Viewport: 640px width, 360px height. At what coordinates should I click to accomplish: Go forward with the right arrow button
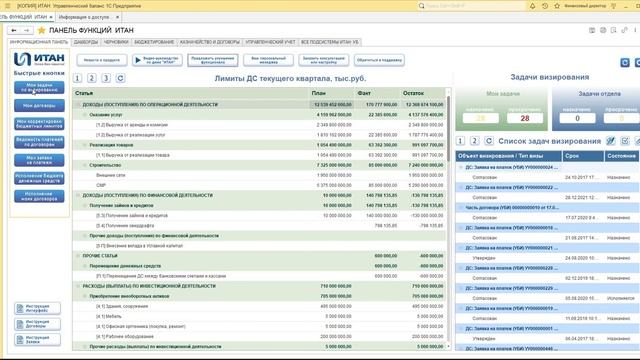26,30
